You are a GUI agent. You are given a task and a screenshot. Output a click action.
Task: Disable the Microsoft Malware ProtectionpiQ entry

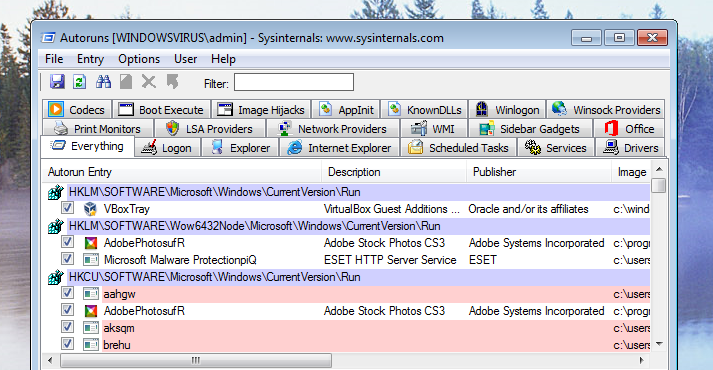coord(67,259)
